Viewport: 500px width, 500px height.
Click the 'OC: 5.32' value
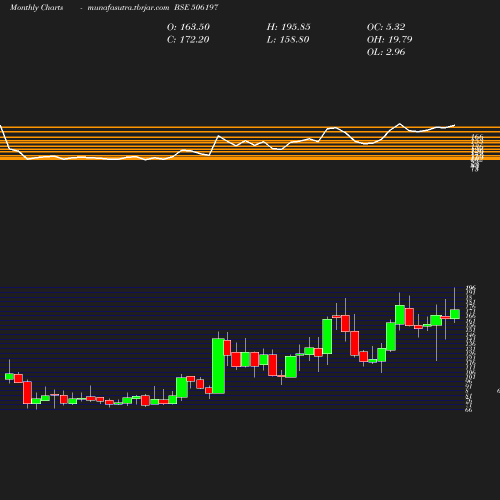coord(386,27)
